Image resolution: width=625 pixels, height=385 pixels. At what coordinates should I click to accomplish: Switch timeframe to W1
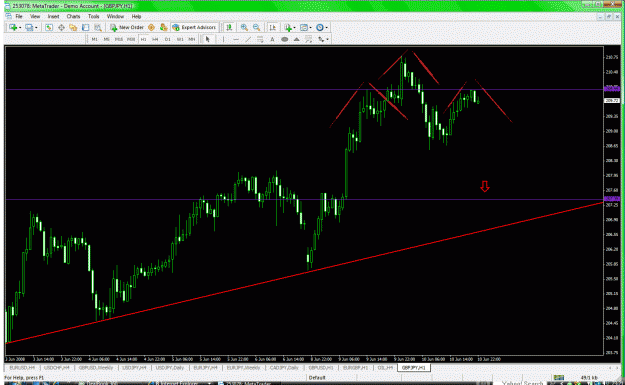[180, 39]
